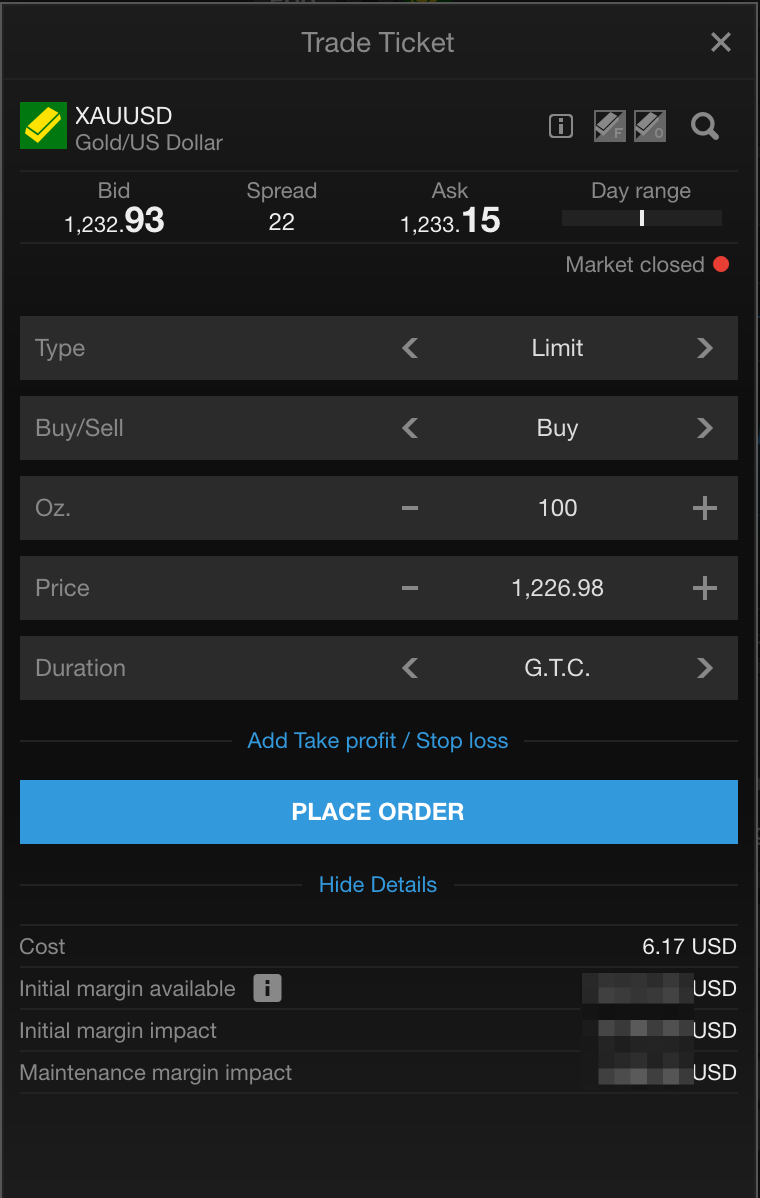Click the Add Take profit / Stop loss link
Viewport: 760px width, 1198px height.
pyautogui.click(x=378, y=741)
